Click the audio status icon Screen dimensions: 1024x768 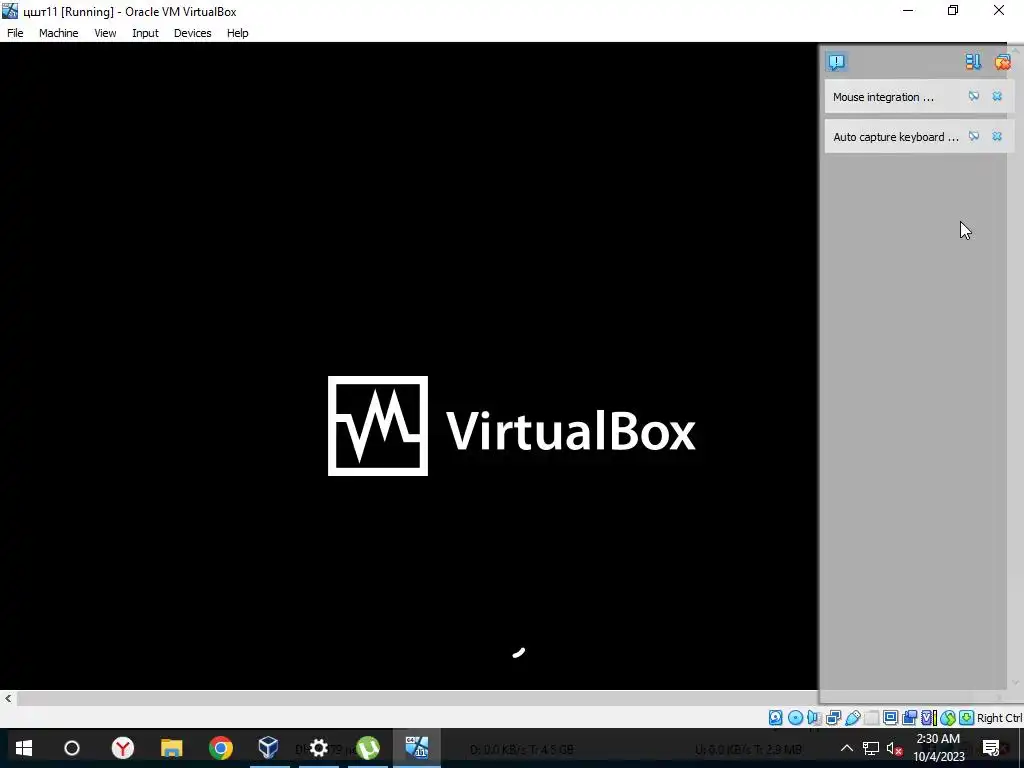pos(814,718)
